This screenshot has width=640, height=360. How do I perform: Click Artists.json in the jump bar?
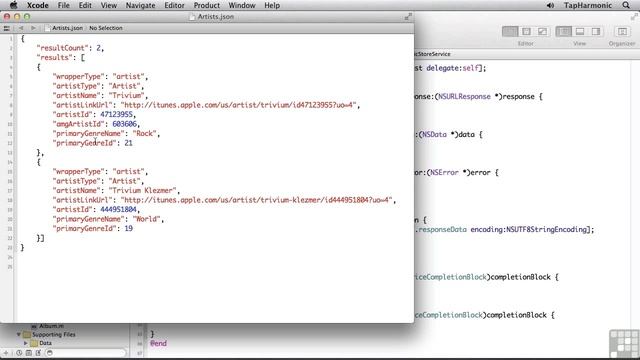pos(64,28)
